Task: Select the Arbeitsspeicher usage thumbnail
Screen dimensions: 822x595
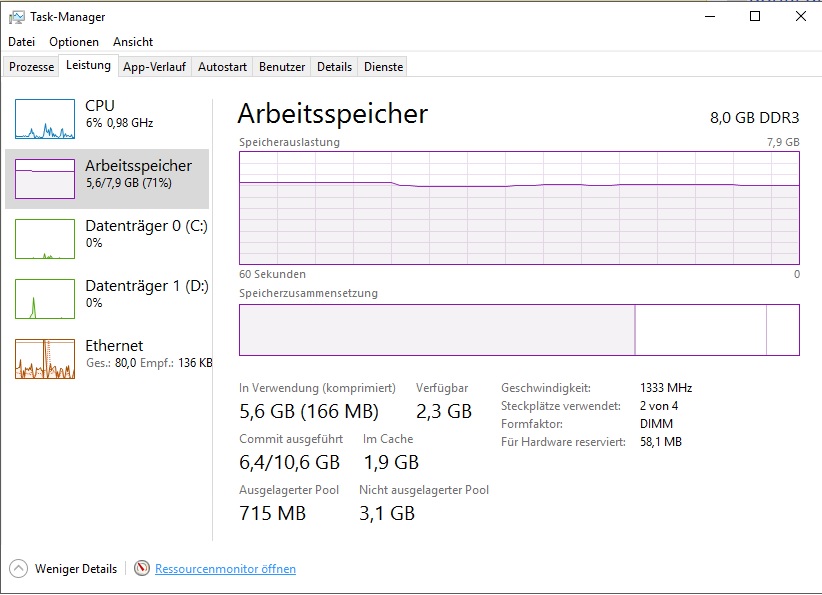Action: tap(45, 178)
